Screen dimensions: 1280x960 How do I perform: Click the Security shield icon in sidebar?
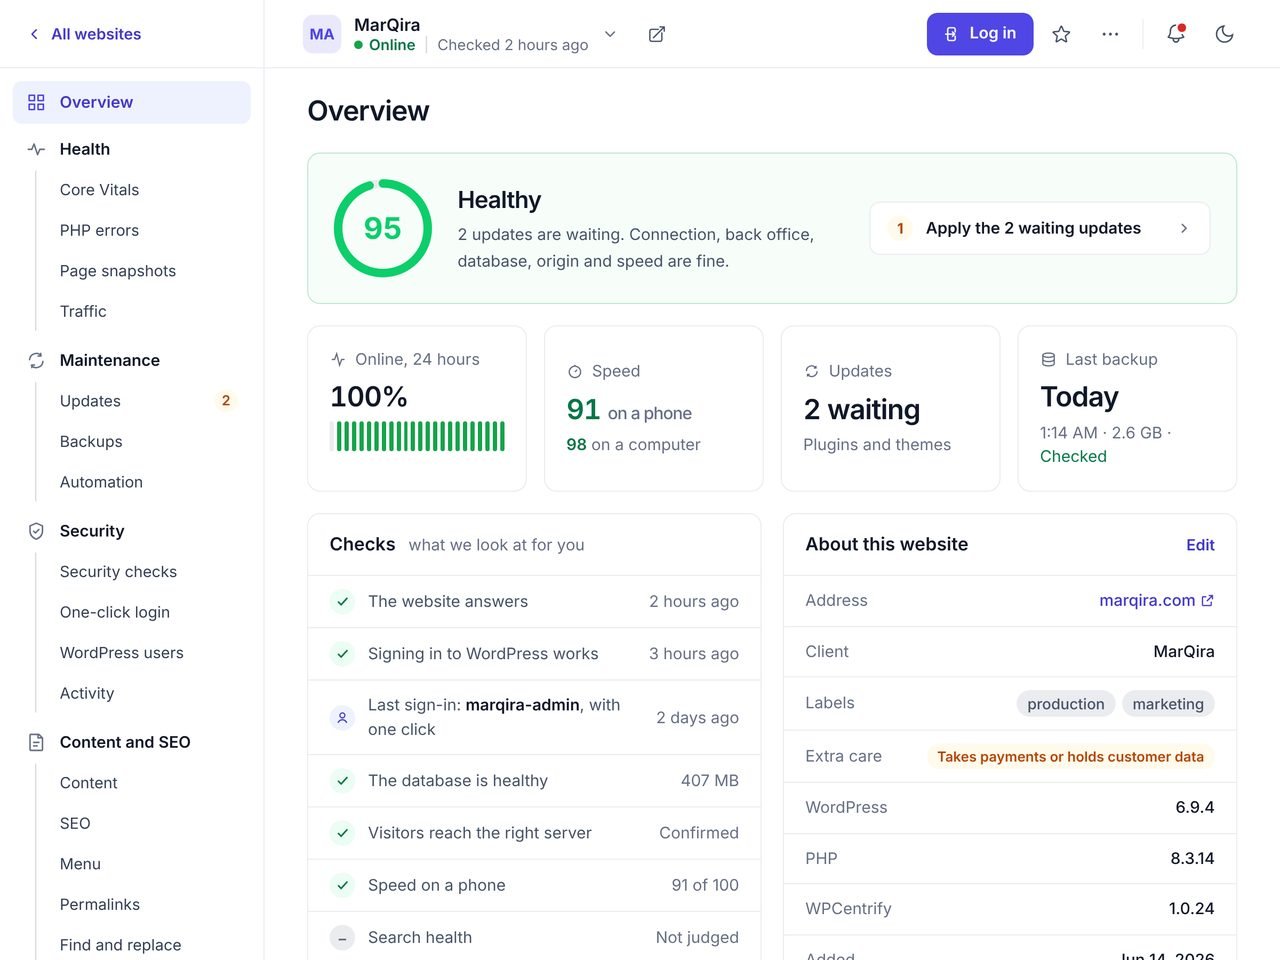(x=36, y=531)
